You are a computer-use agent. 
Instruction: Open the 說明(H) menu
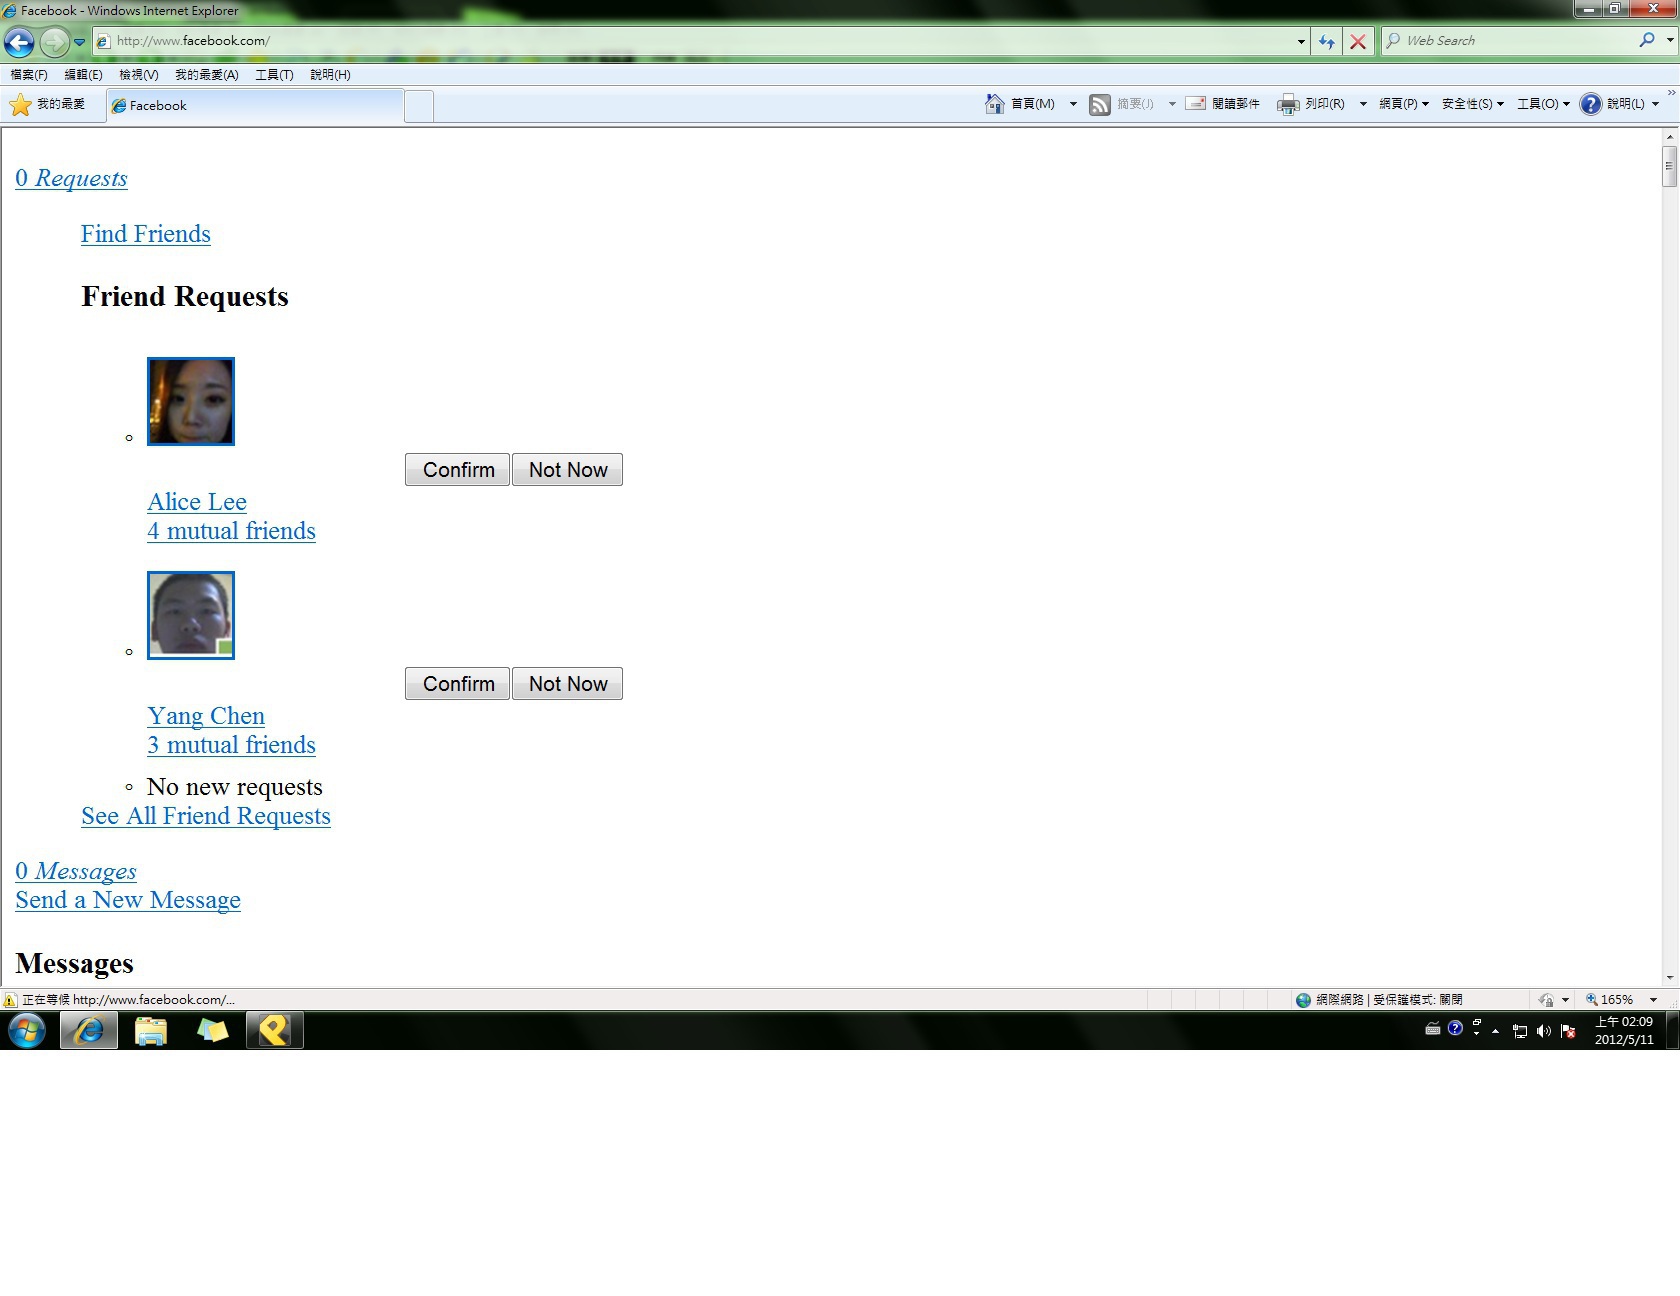(330, 75)
